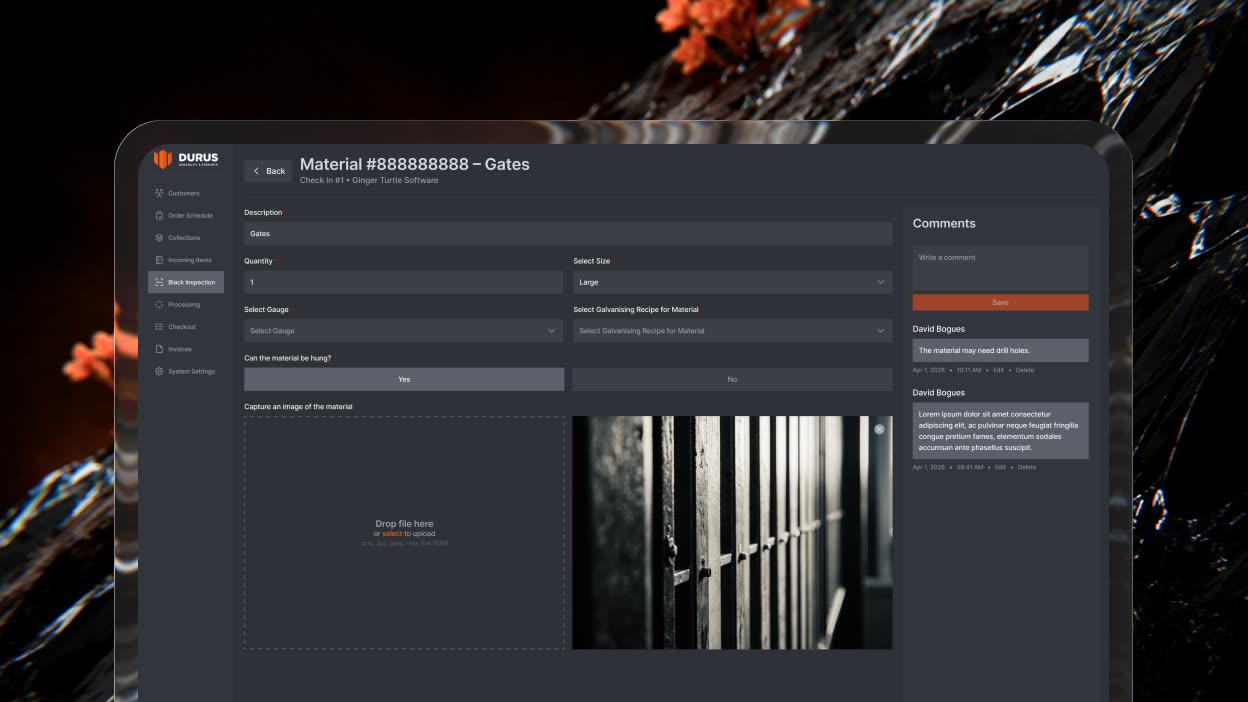Click the select link to upload
Viewport: 1248px width, 702px height.
point(392,534)
